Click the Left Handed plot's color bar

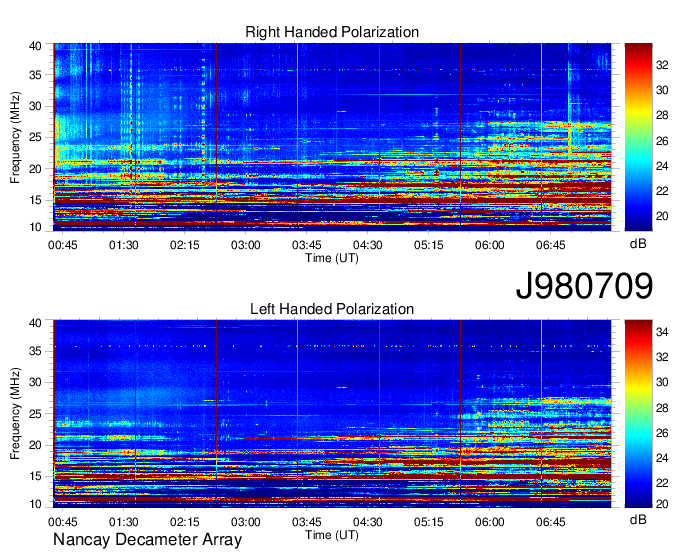point(638,414)
